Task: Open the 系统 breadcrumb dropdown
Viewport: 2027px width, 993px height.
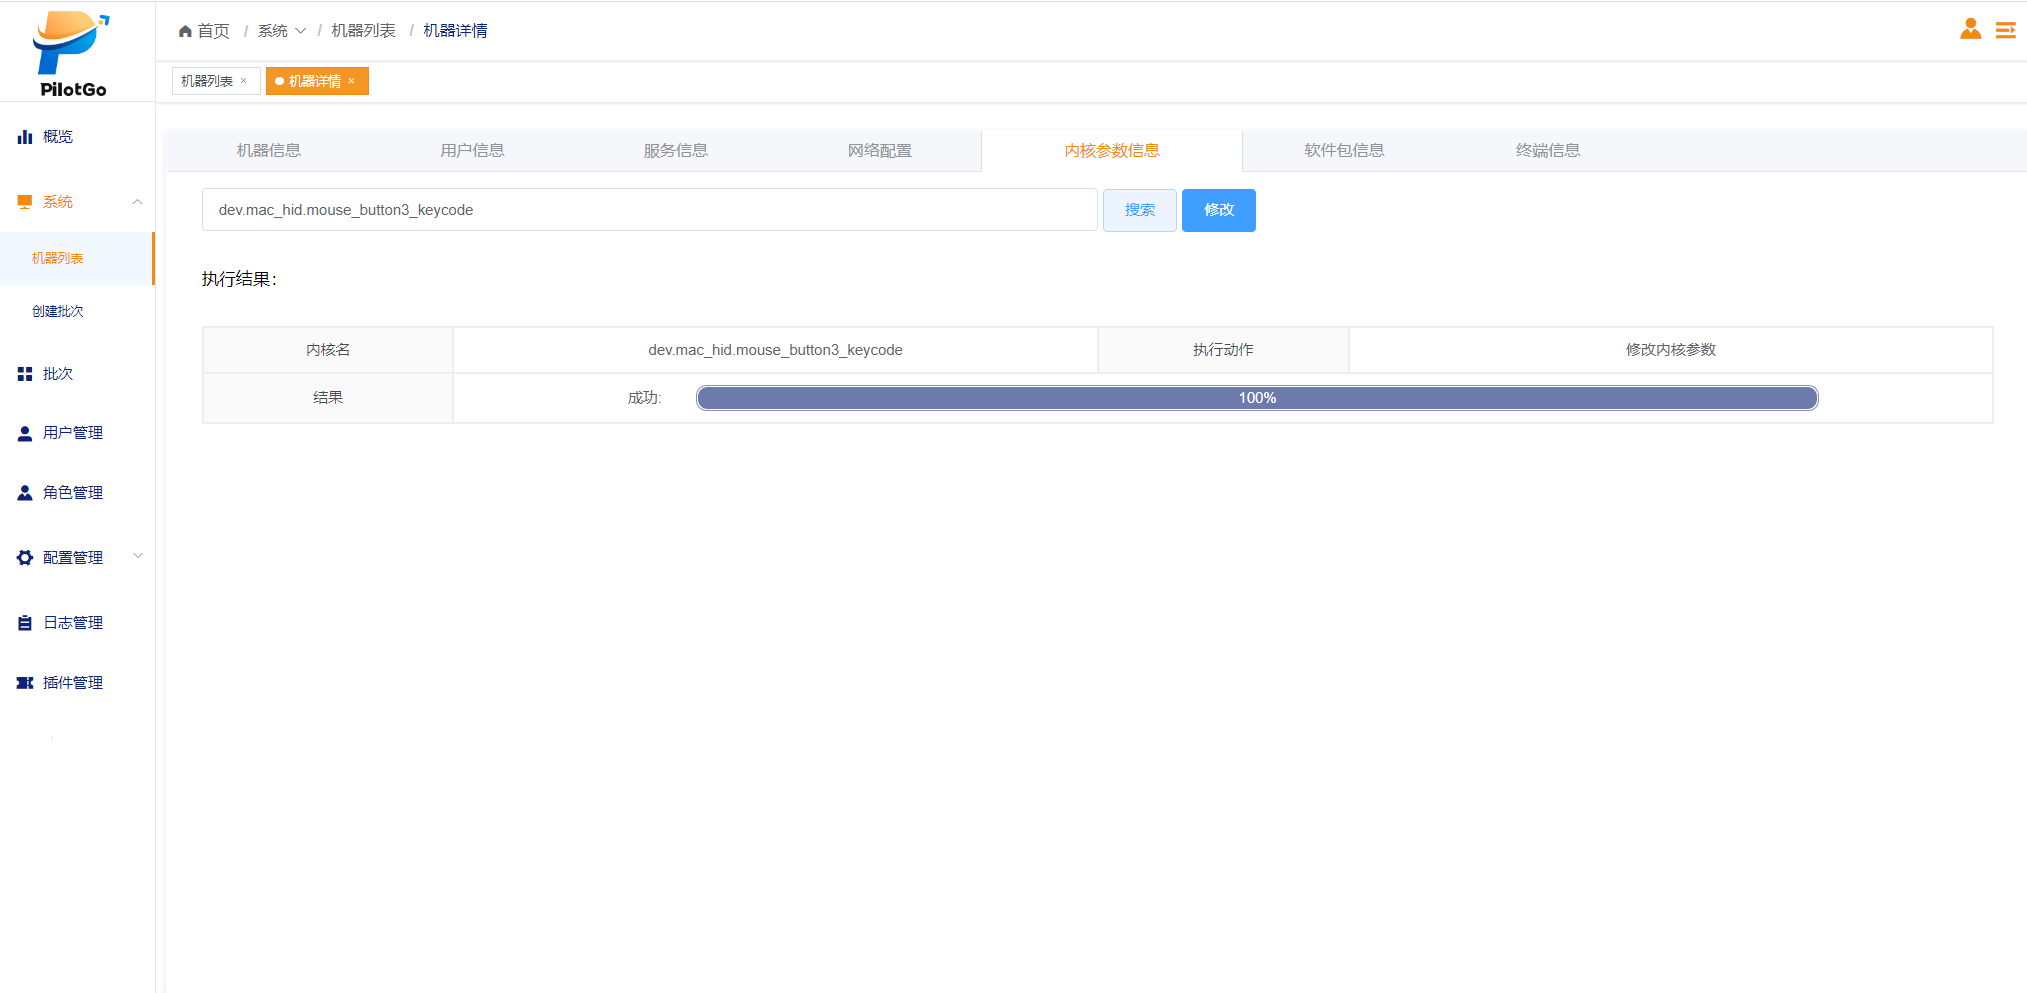Action: 281,31
